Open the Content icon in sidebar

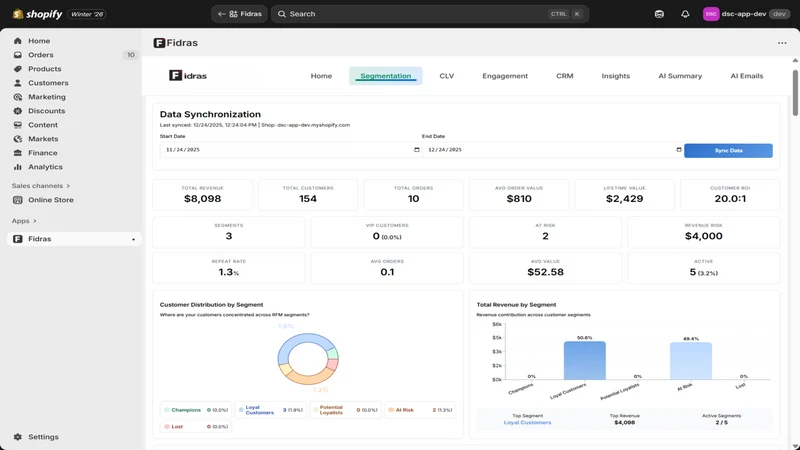[18, 125]
